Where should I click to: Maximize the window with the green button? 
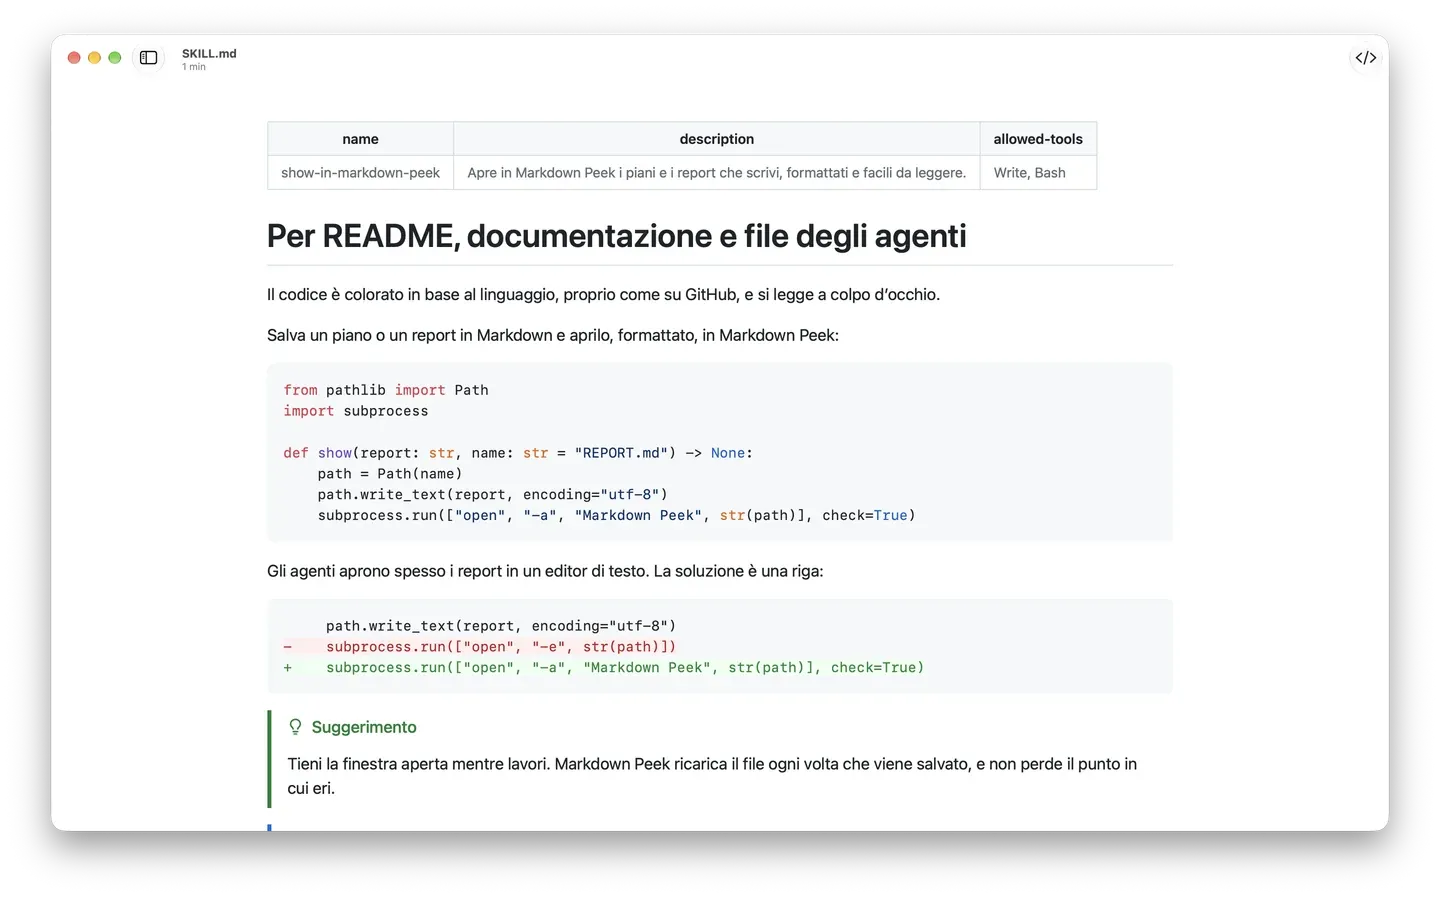point(115,58)
